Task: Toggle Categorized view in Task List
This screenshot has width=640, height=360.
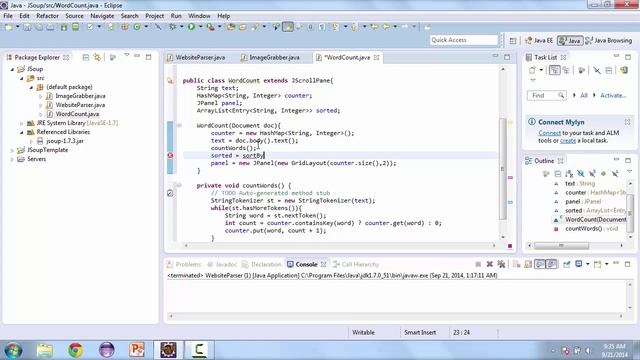Action: 554,70
